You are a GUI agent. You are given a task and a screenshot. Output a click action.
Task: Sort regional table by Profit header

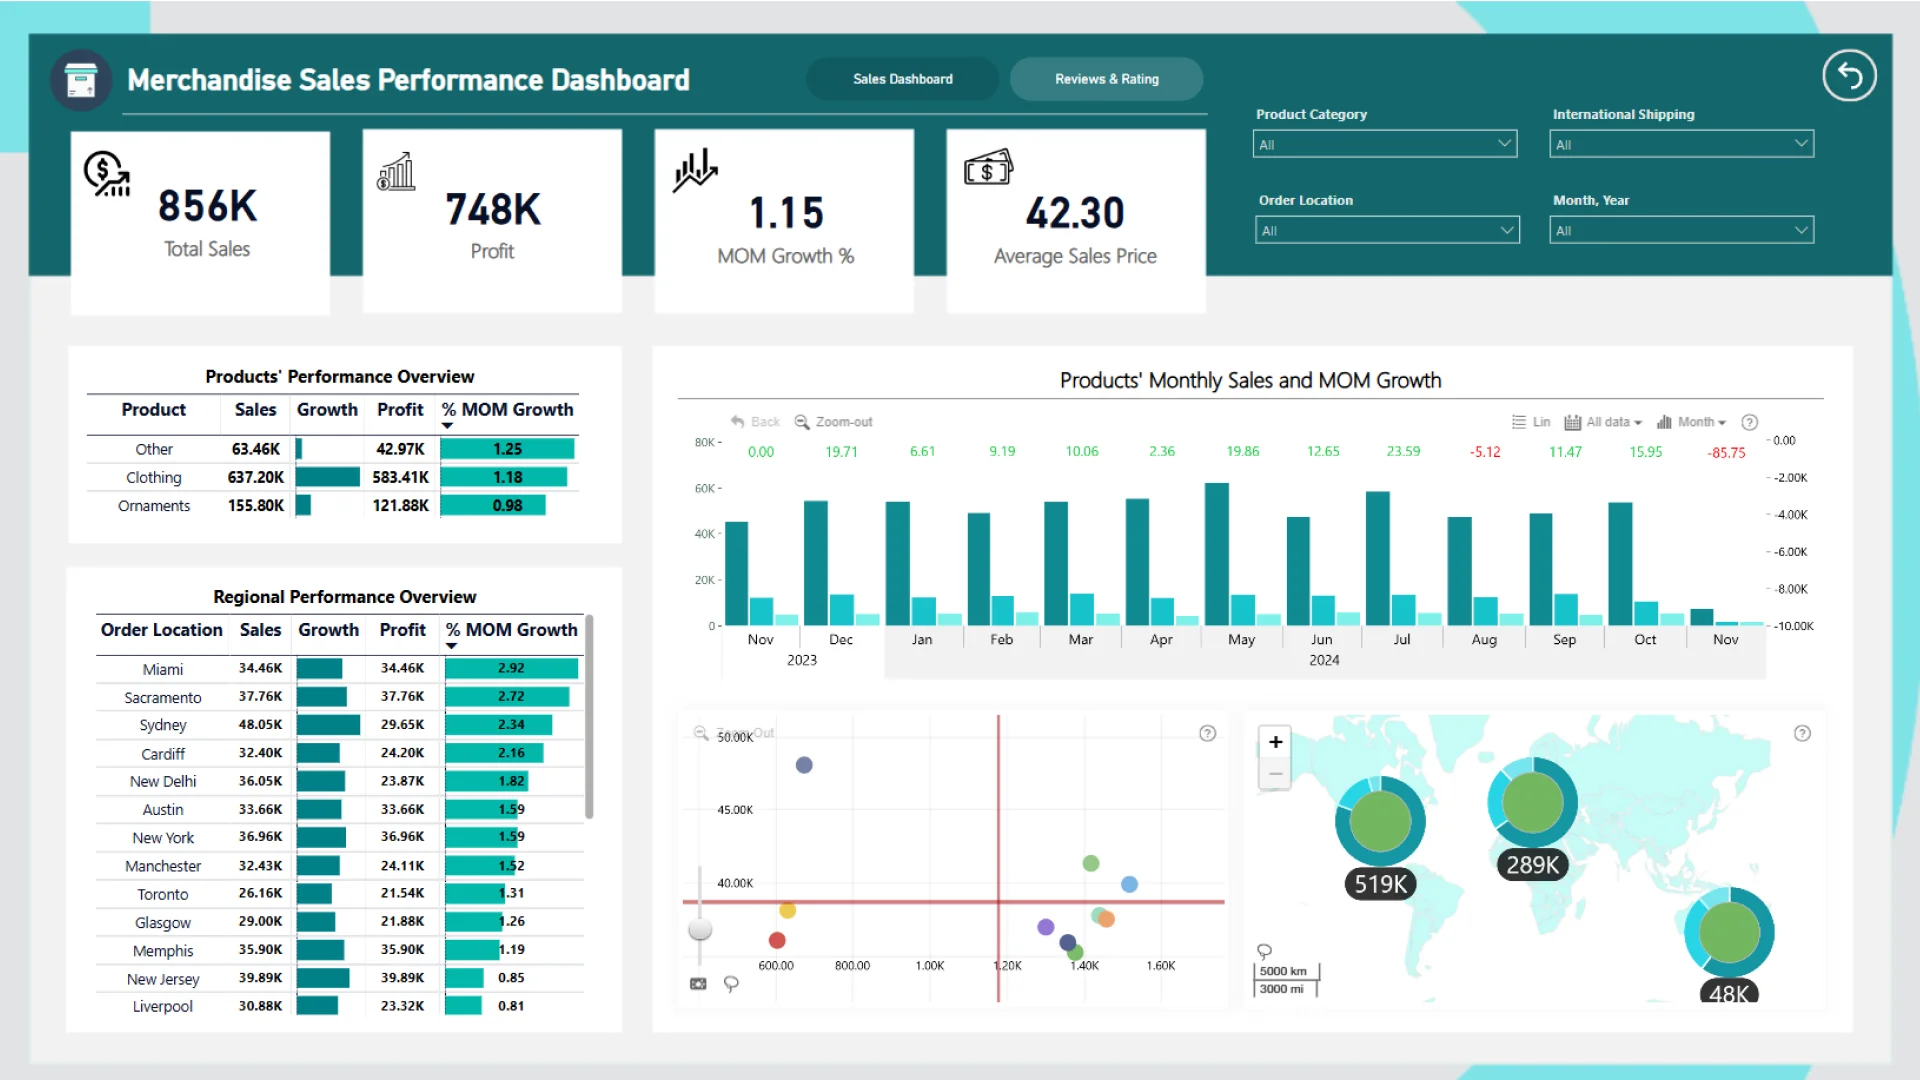pos(402,630)
